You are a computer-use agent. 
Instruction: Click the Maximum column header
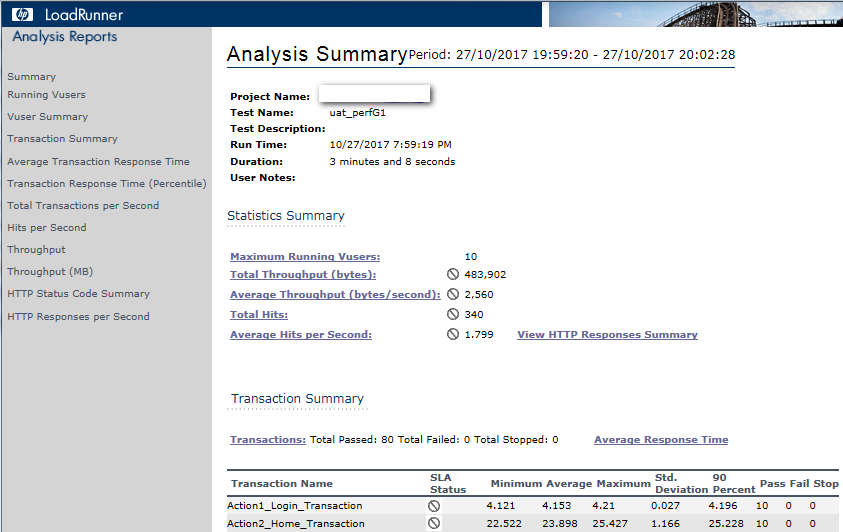click(x=624, y=484)
